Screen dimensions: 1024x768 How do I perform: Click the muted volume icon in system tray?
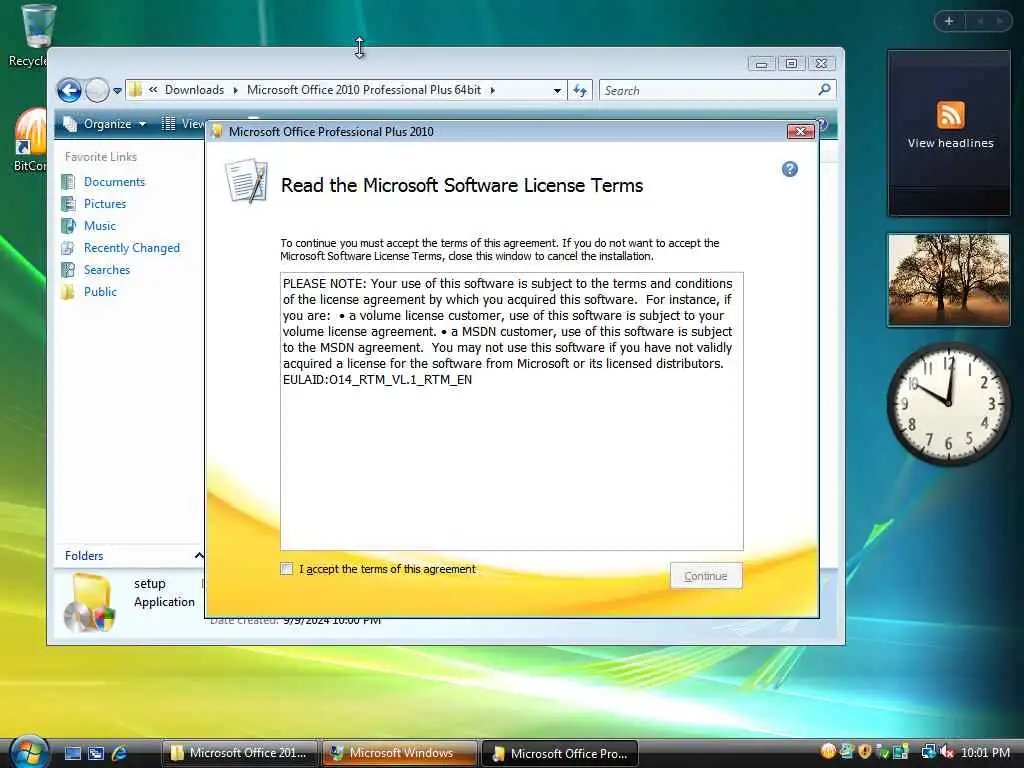pos(947,752)
